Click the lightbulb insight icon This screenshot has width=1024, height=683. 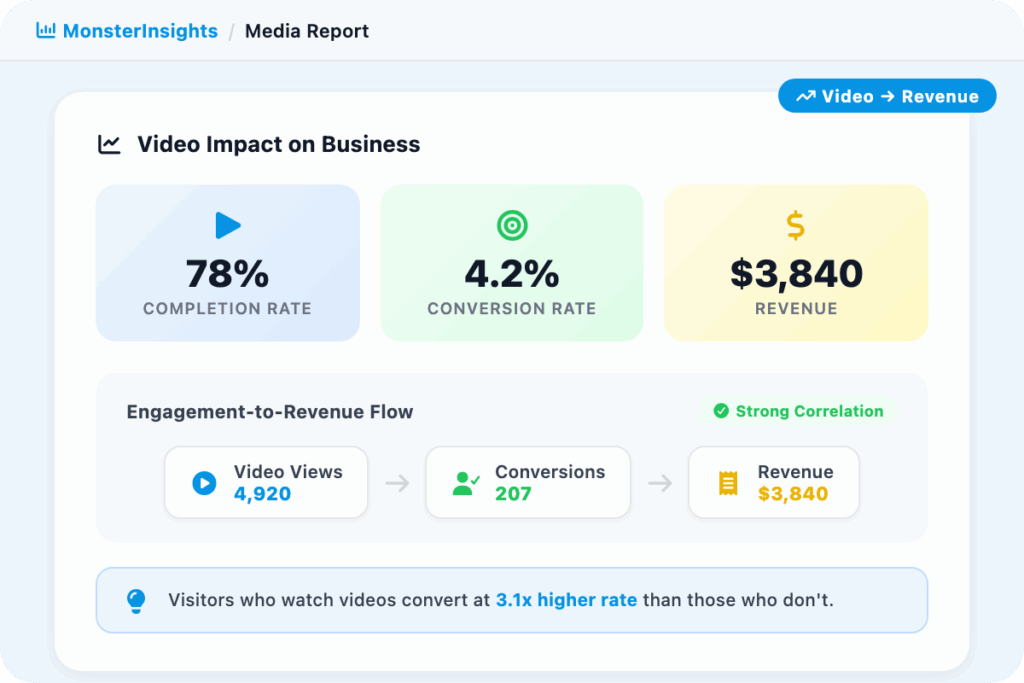tap(136, 601)
